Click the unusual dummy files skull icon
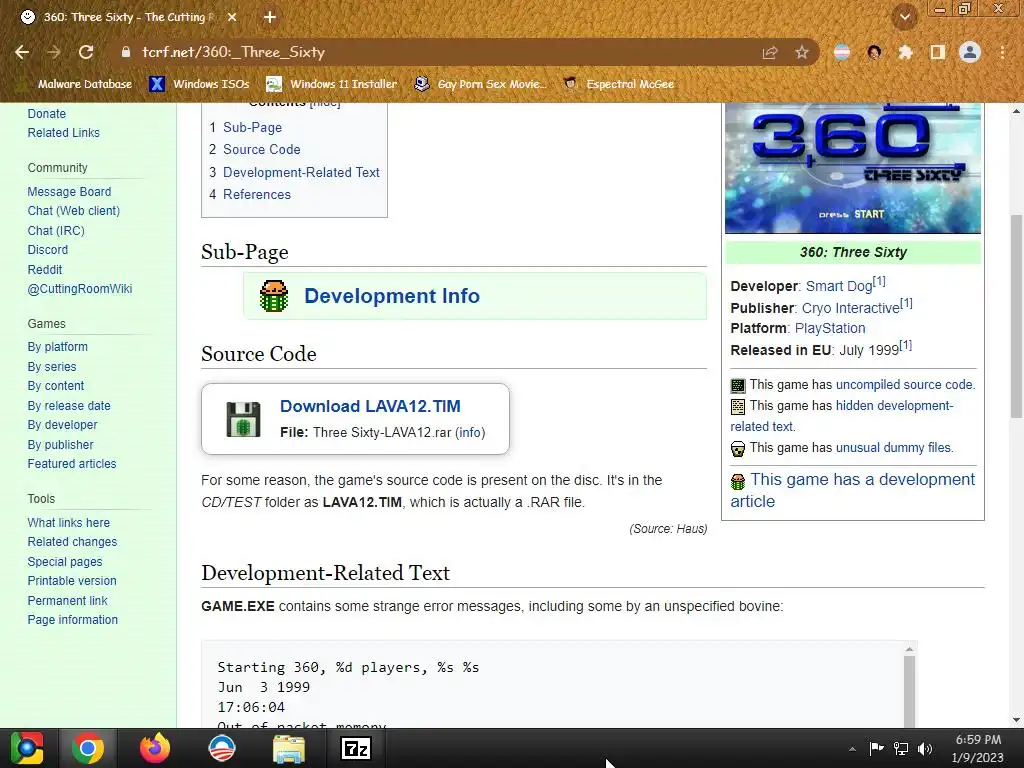The height and width of the screenshot is (768, 1024). coord(738,449)
